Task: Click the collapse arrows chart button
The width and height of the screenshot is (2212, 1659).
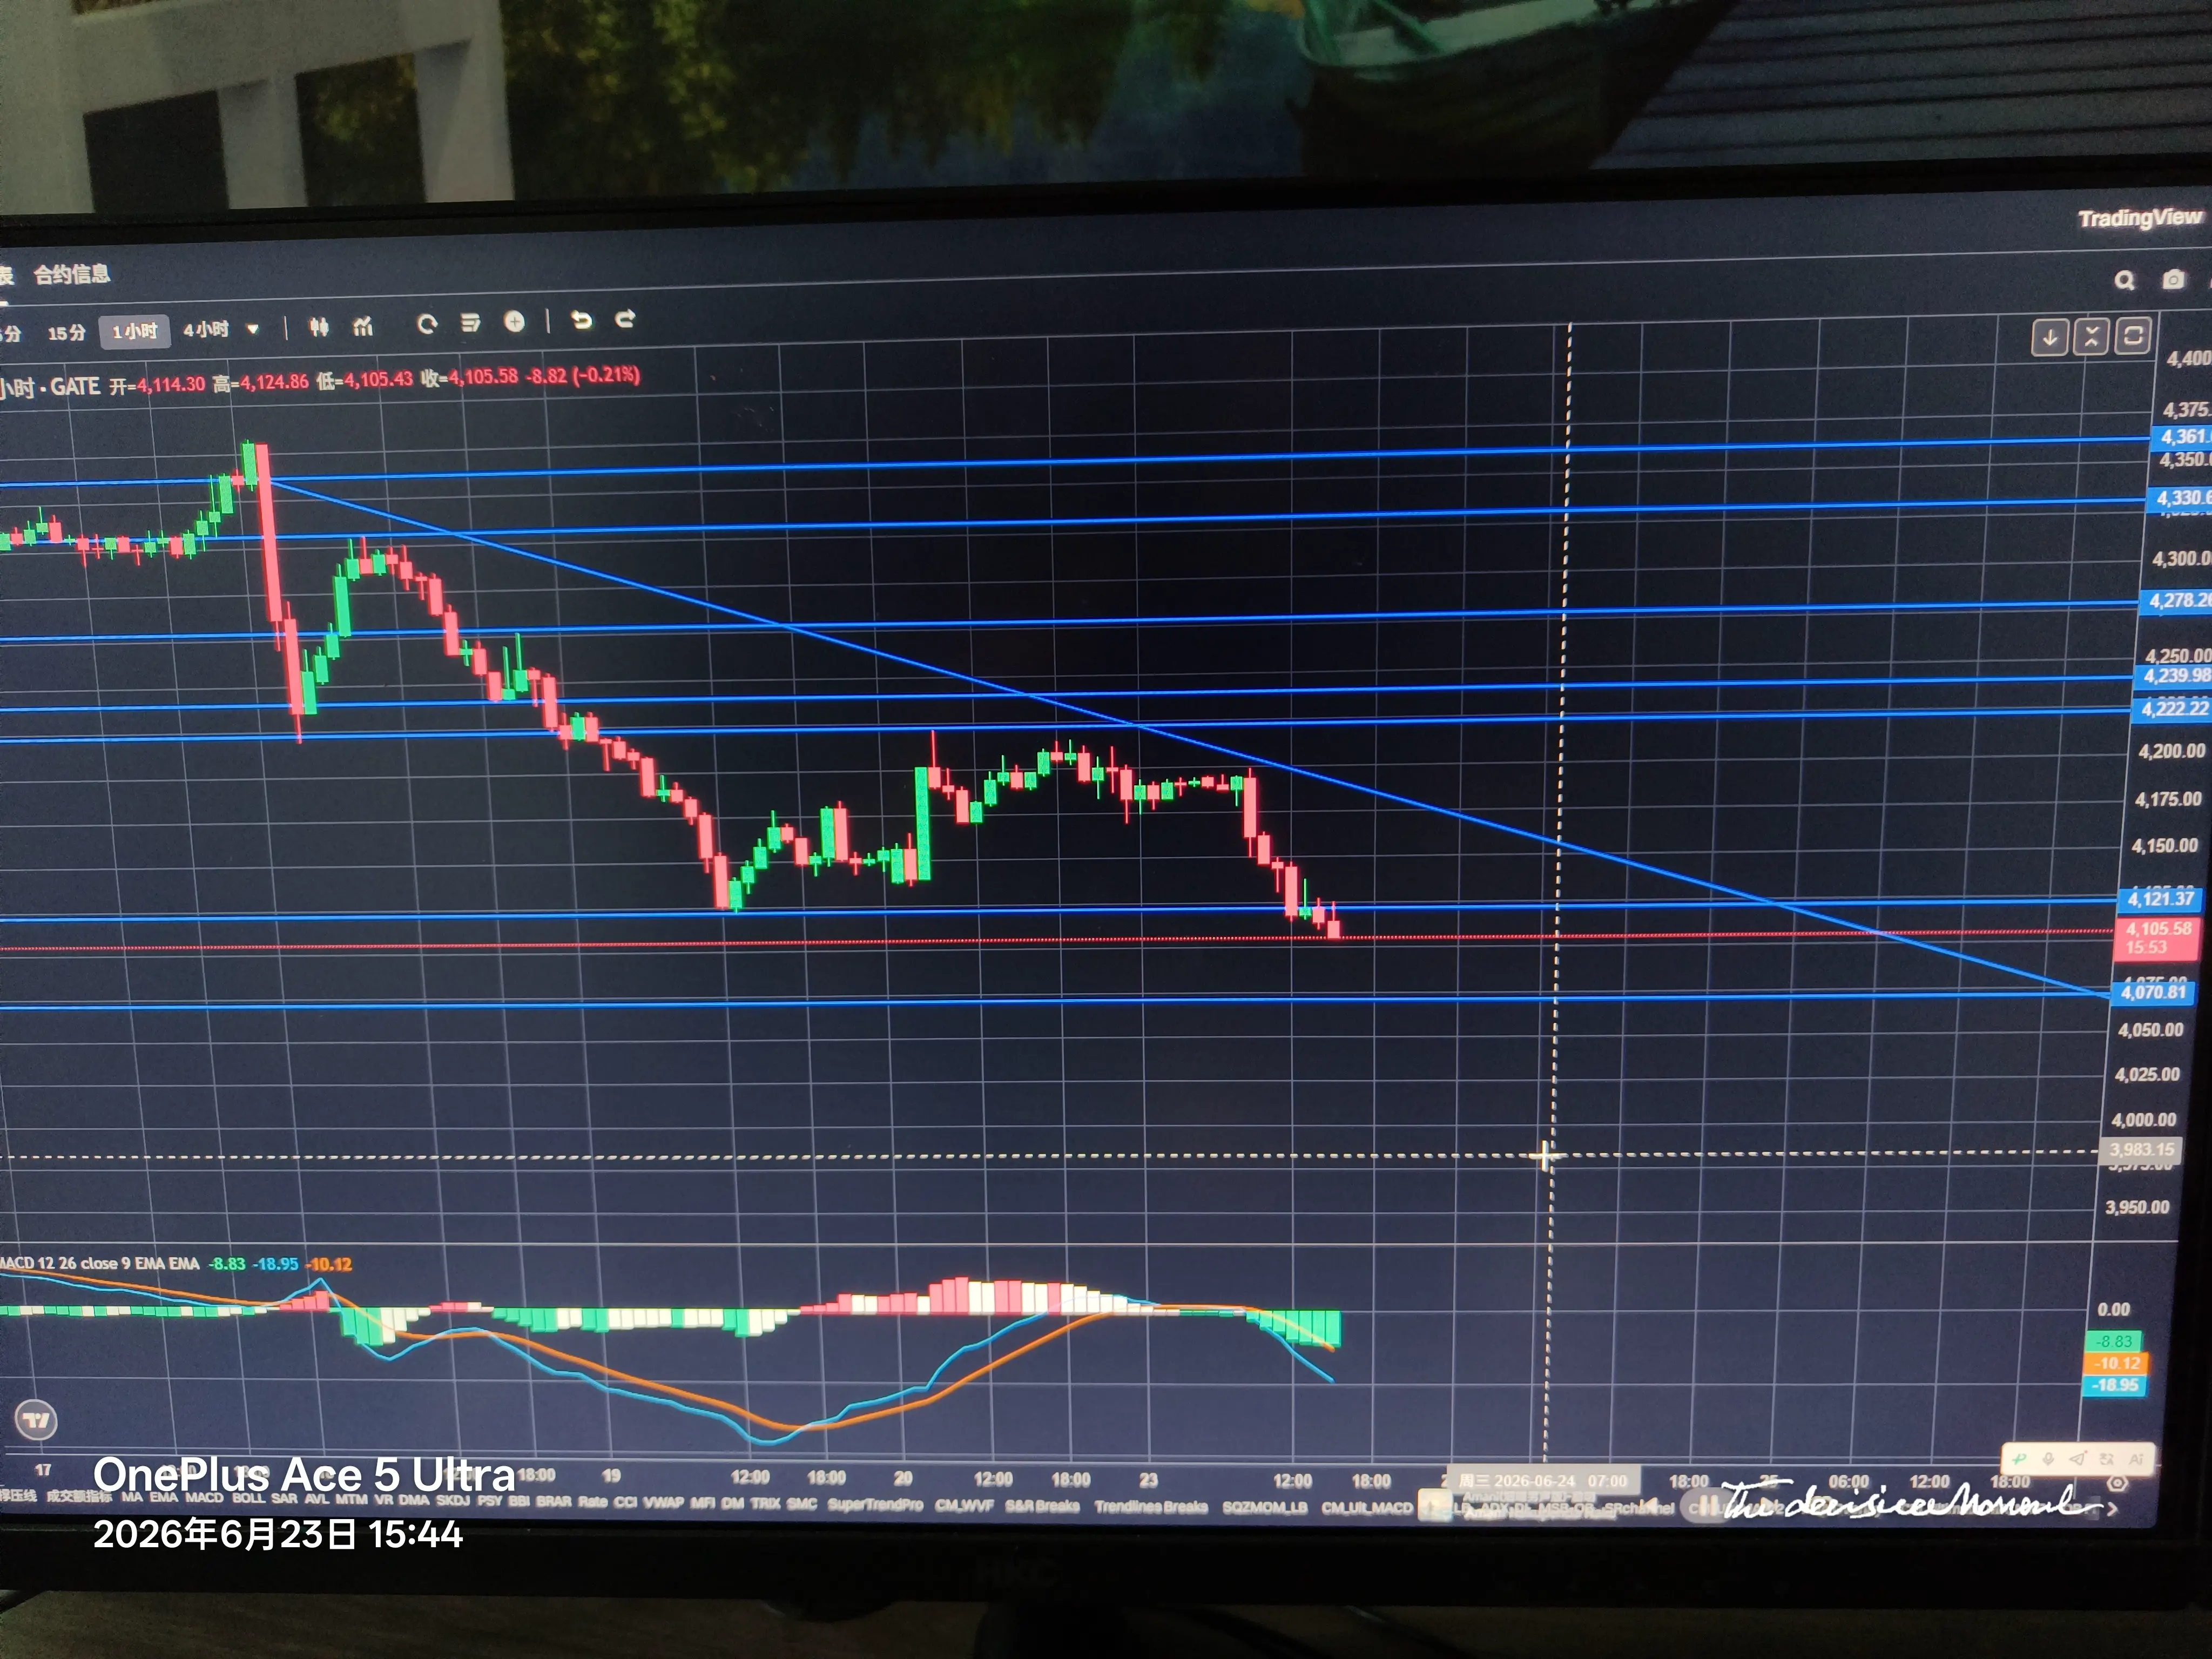Action: [x=2091, y=337]
